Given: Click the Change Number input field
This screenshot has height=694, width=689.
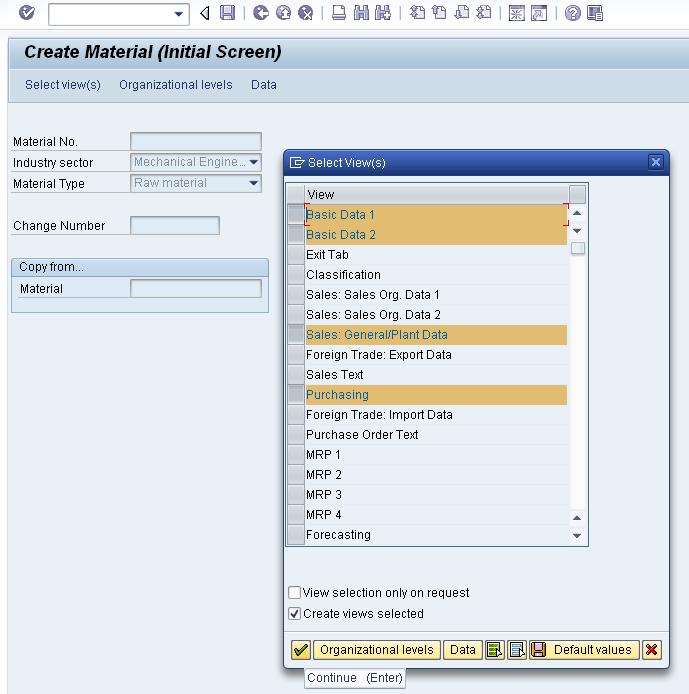Looking at the screenshot, I should [x=175, y=225].
